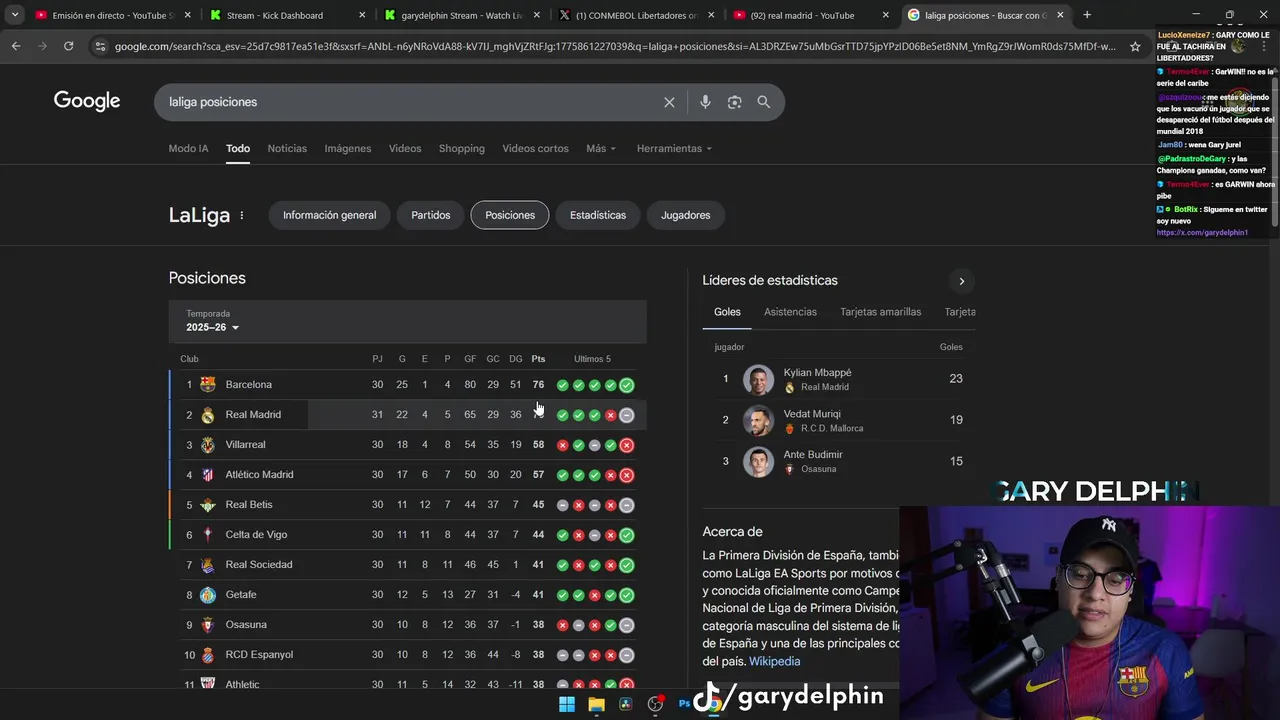The width and height of the screenshot is (1280, 720).
Task: Reload the page with refresh icon
Action: pyautogui.click(x=68, y=46)
